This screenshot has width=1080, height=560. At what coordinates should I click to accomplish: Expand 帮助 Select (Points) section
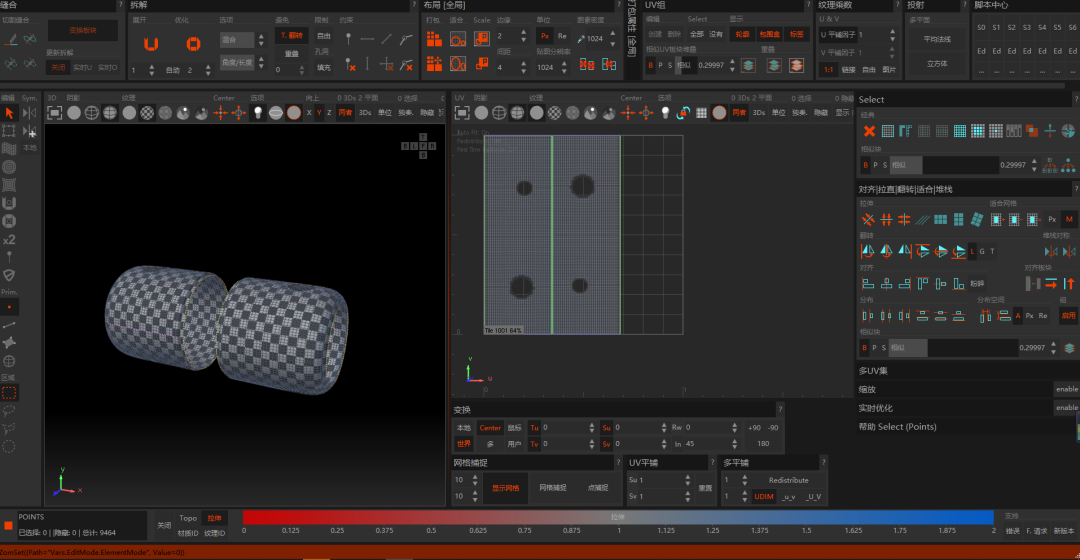point(967,426)
